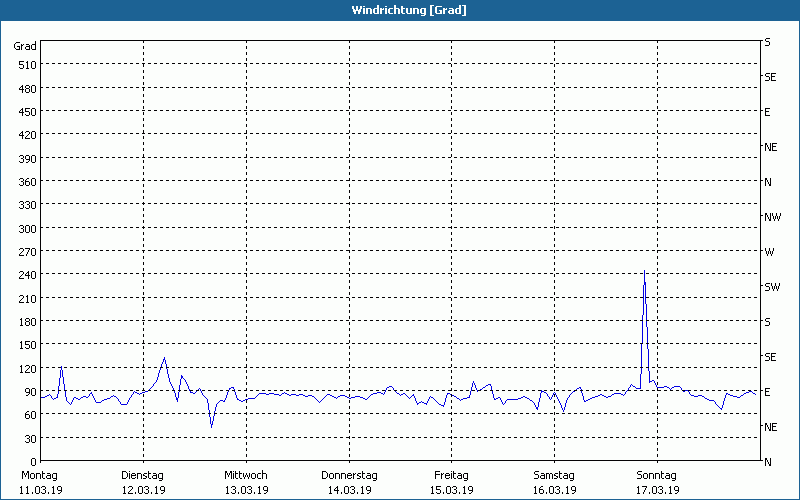Click the lowest dip in the line before Mittwoch
Image resolution: width=800 pixels, height=500 pixels.
pos(211,426)
